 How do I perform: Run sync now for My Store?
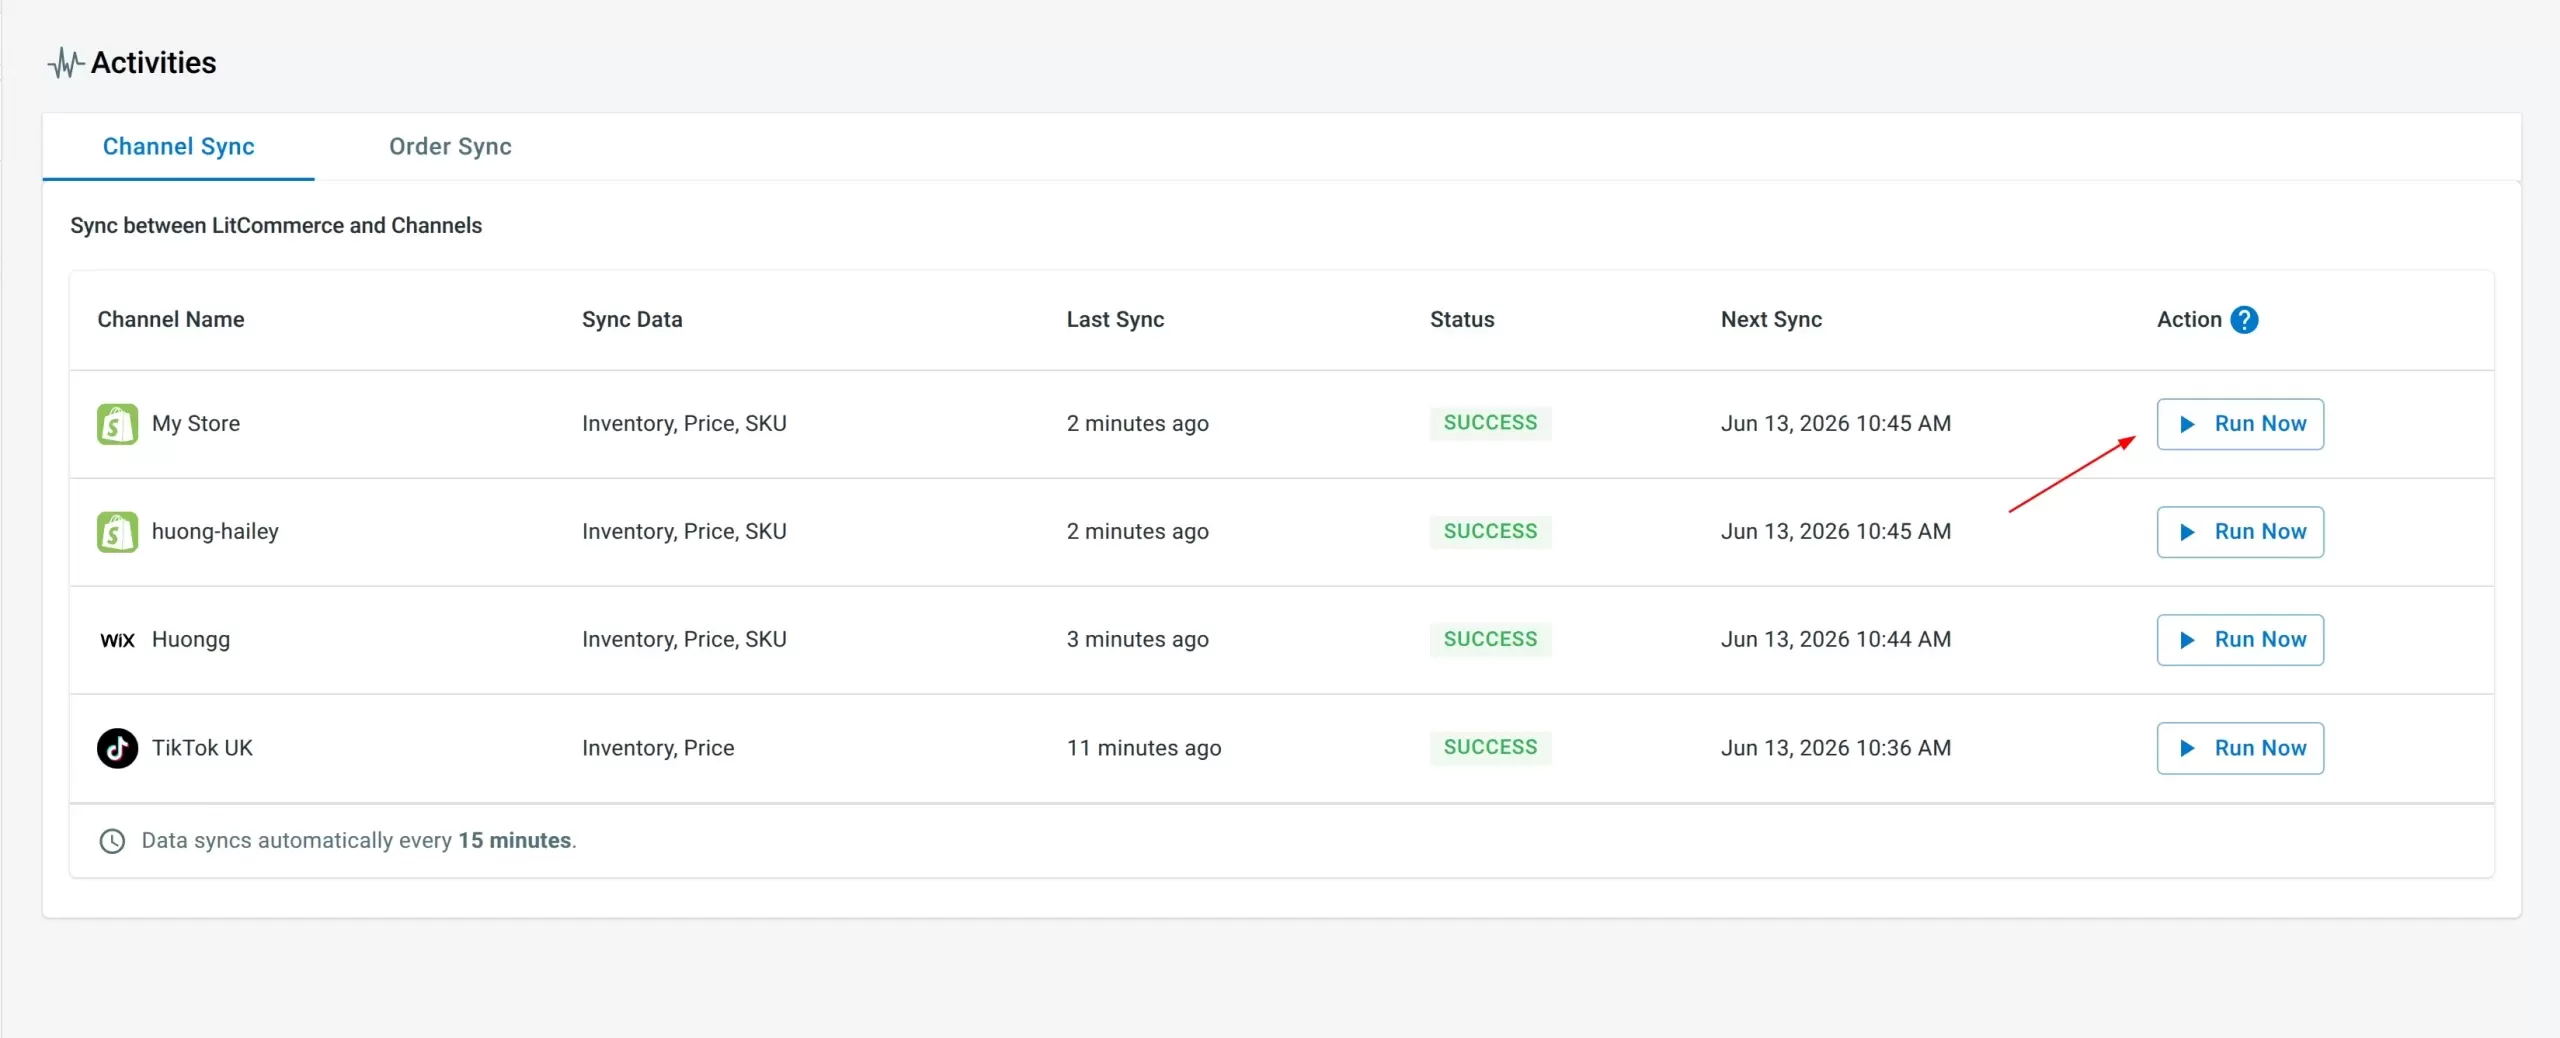tap(2240, 424)
